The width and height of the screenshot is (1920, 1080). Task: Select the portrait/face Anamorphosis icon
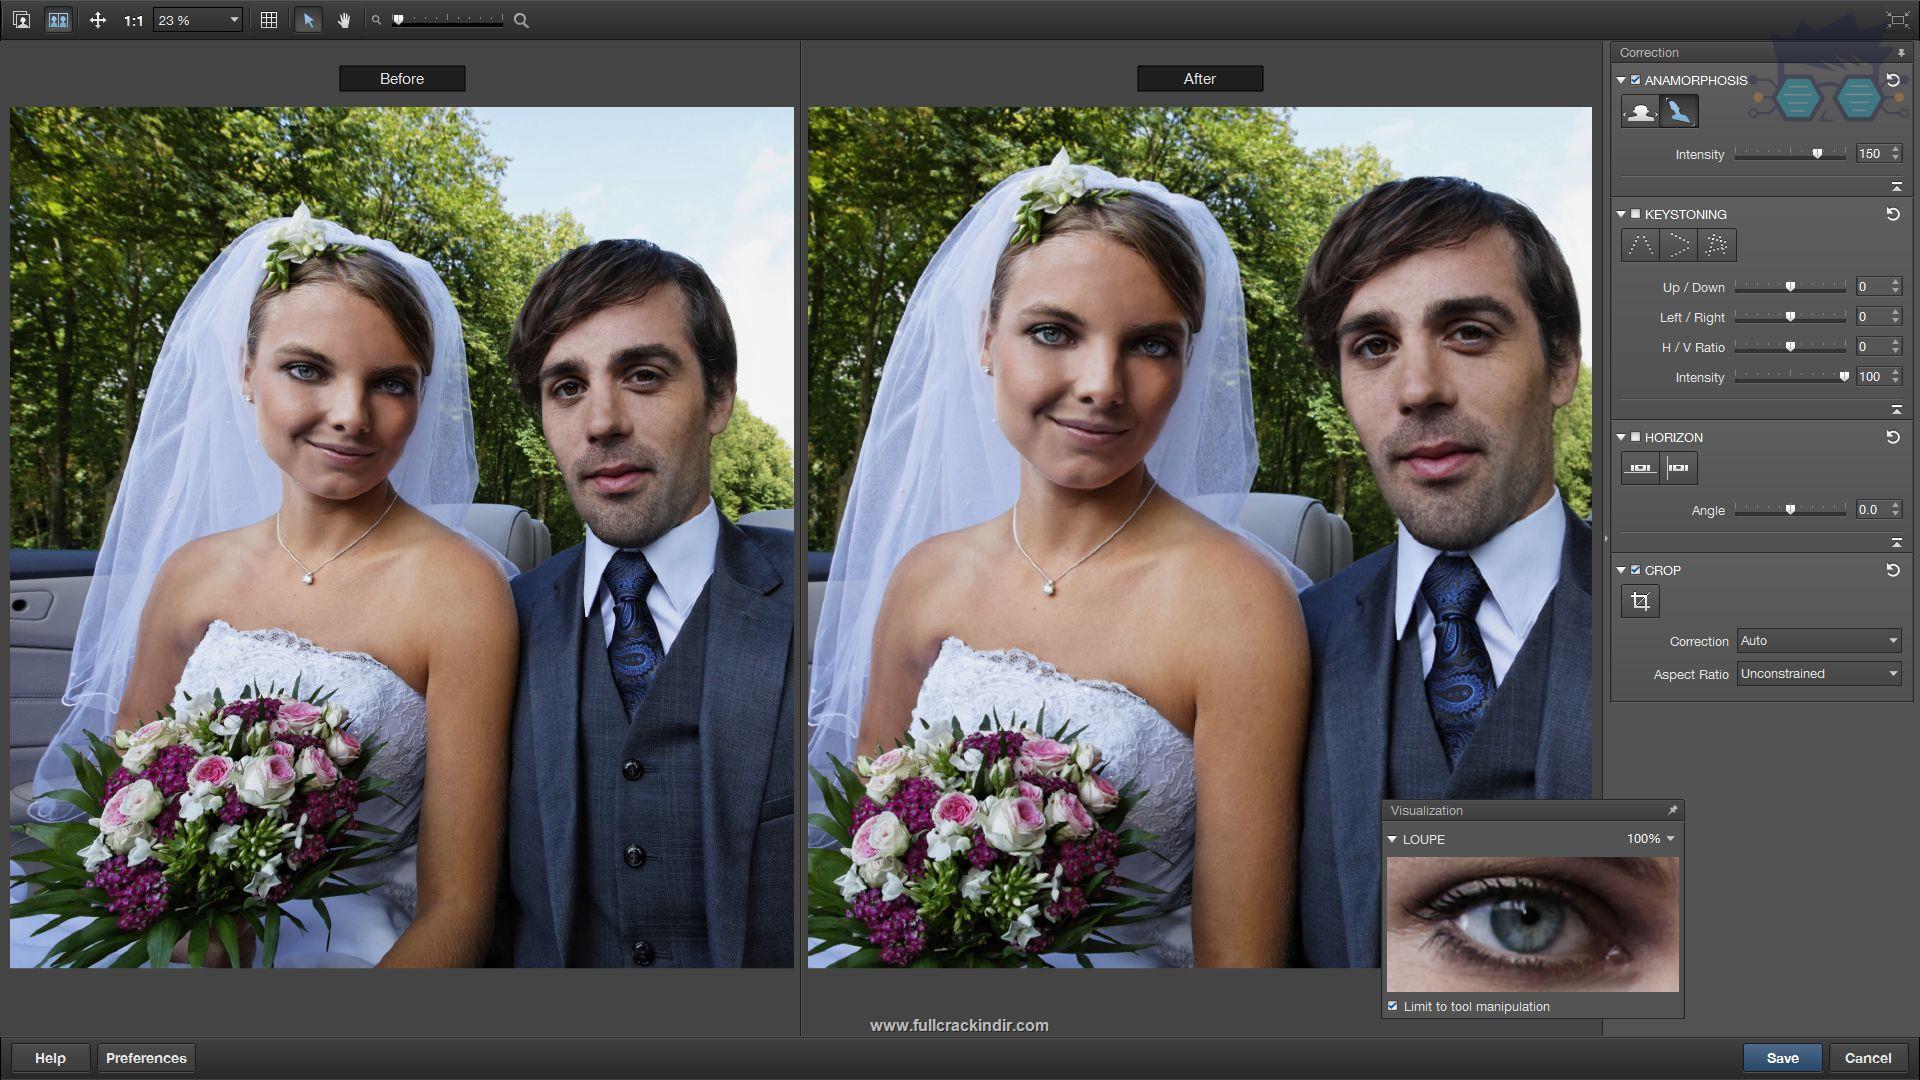[1639, 111]
